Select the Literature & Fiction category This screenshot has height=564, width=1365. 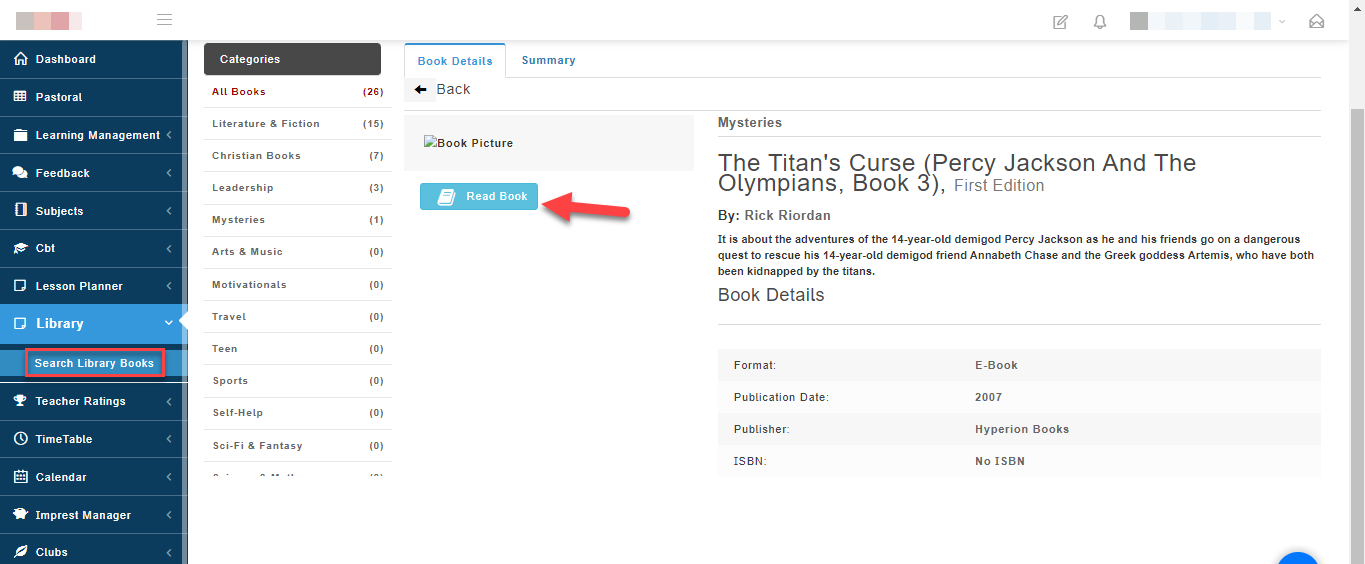pyautogui.click(x=298, y=124)
